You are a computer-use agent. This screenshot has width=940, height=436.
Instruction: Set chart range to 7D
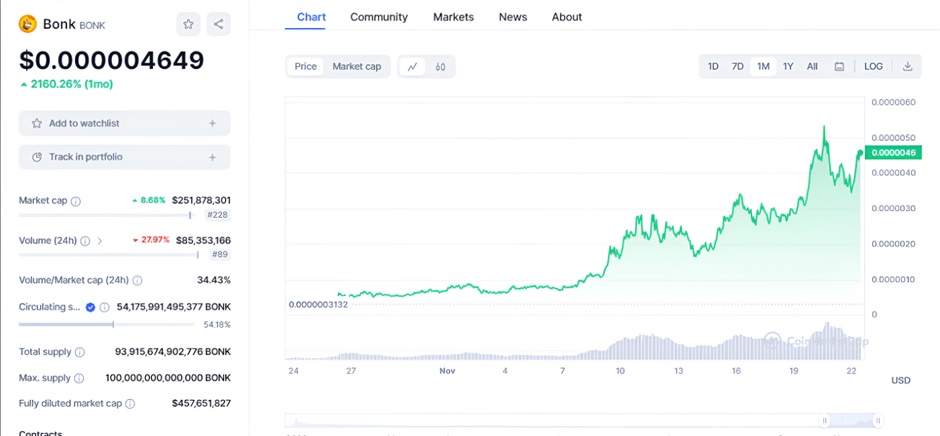[x=737, y=67]
